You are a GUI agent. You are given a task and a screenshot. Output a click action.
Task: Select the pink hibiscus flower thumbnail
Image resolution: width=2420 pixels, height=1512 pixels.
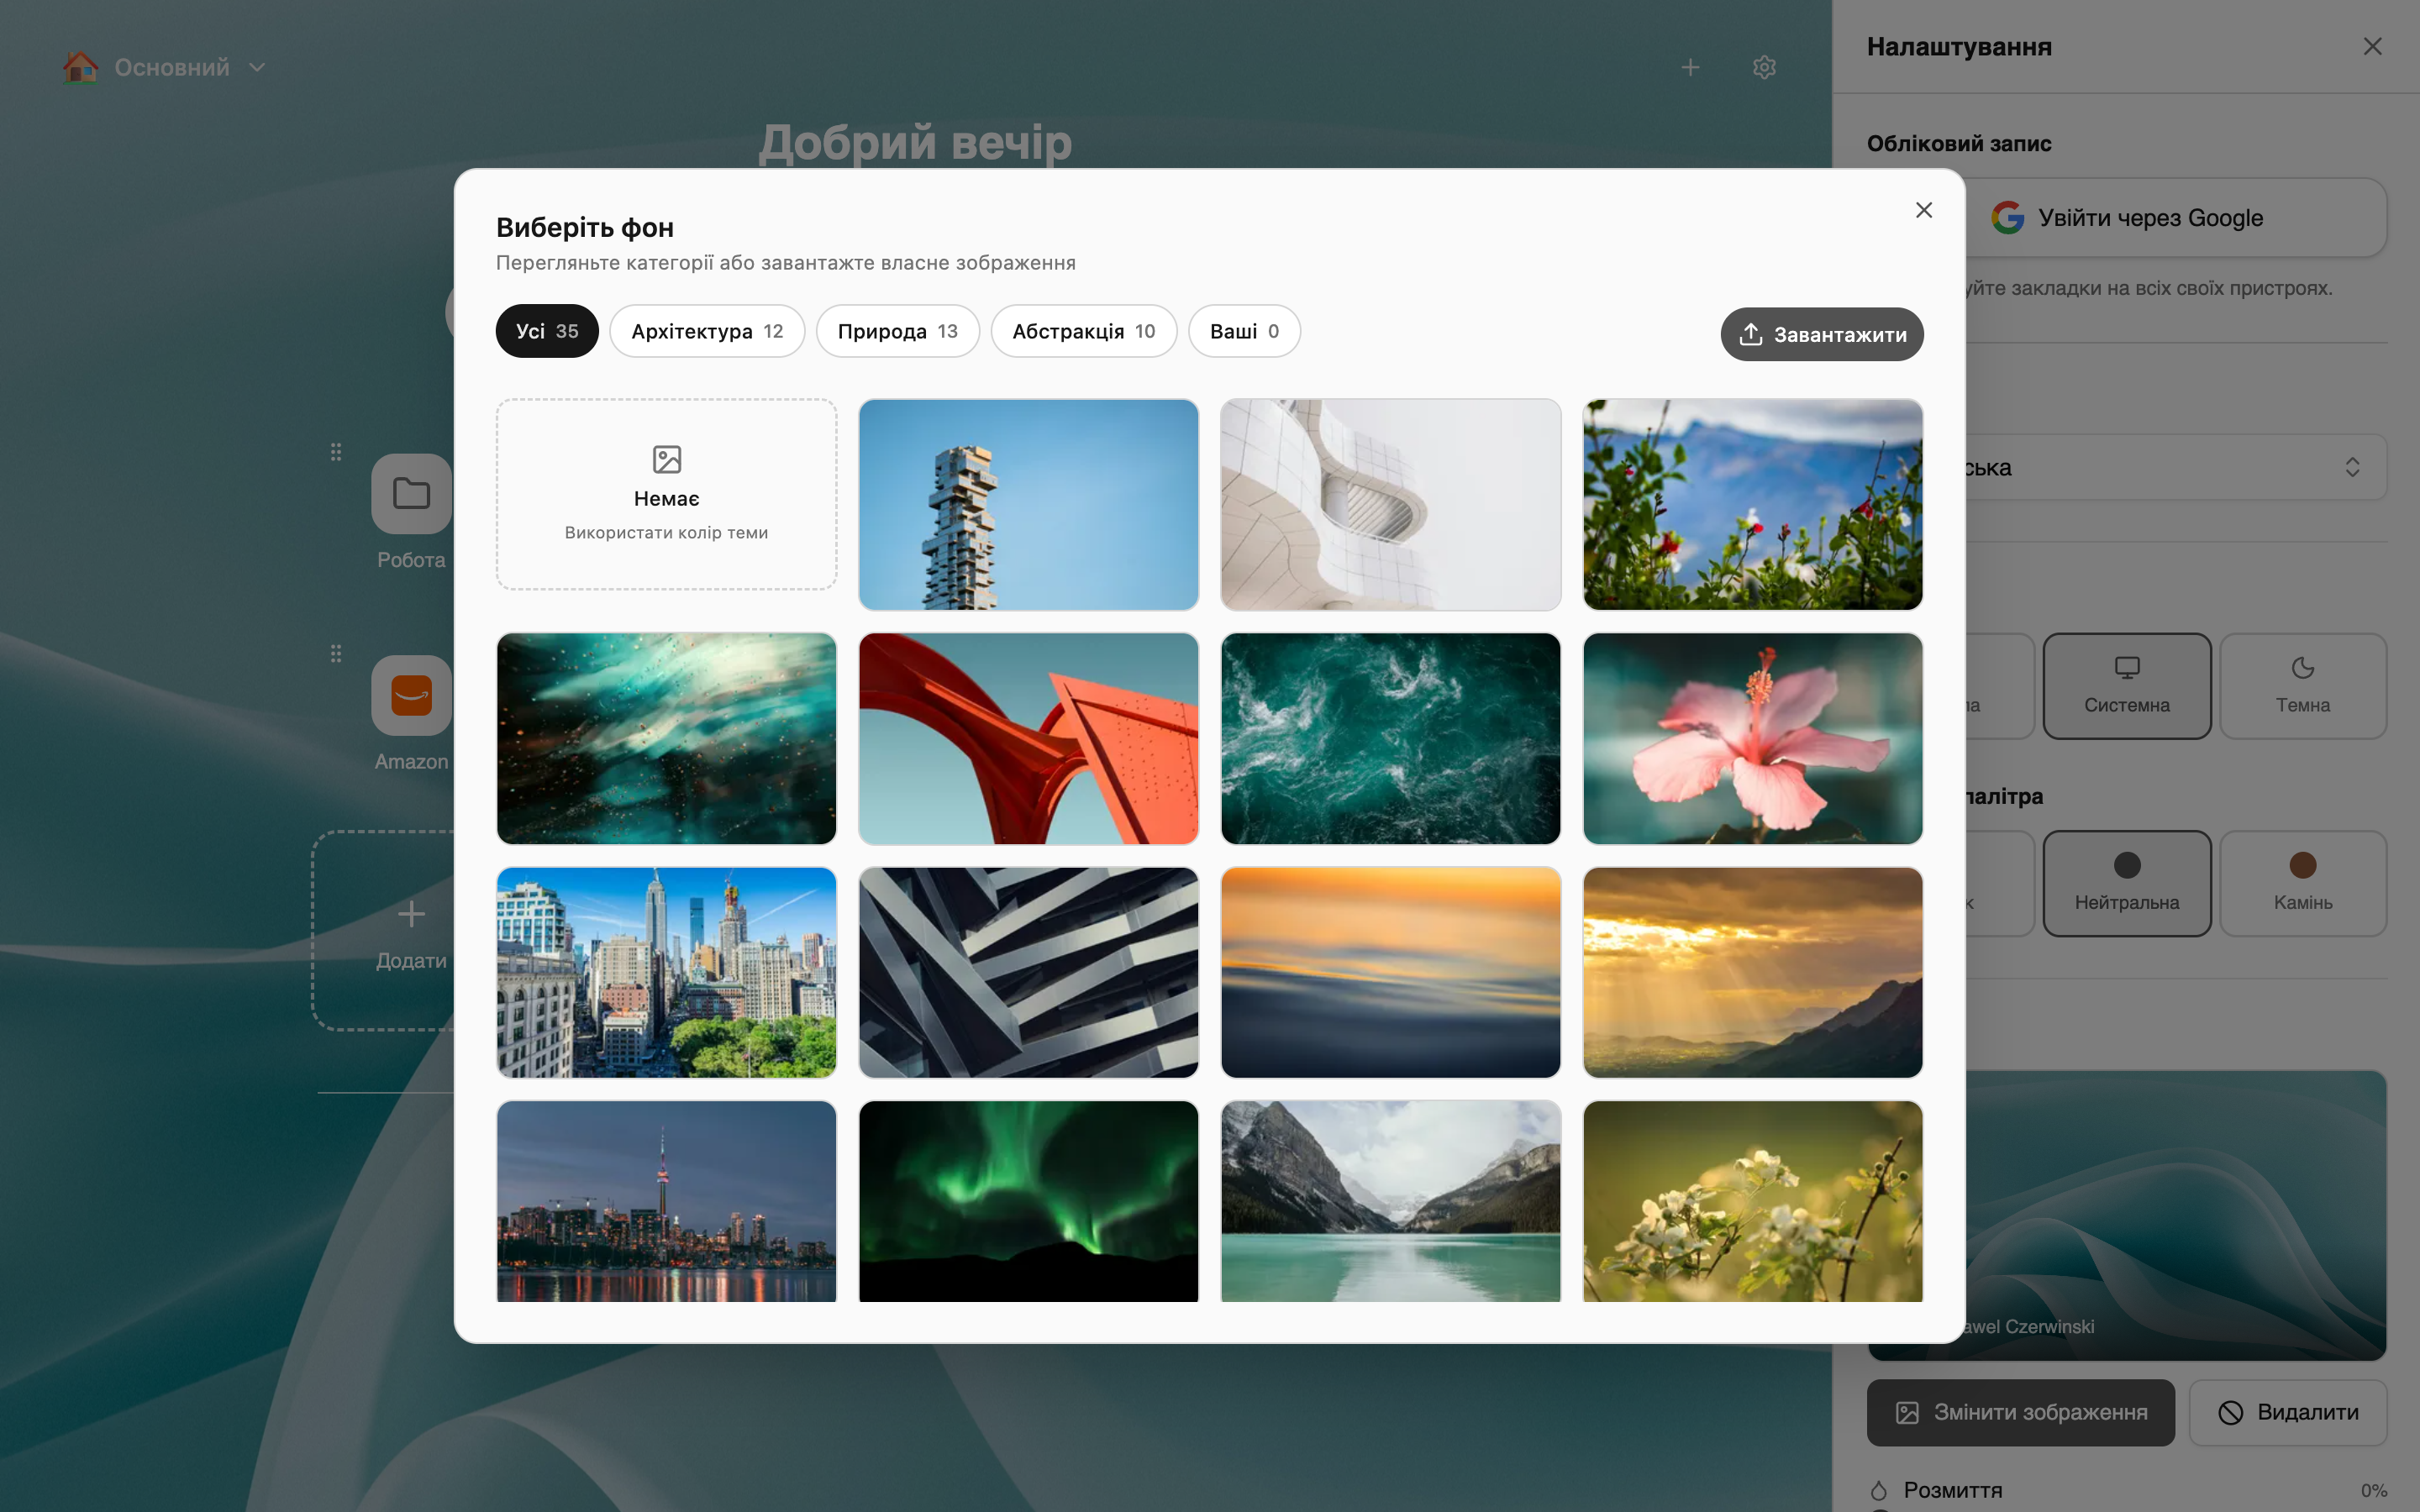1752,738
